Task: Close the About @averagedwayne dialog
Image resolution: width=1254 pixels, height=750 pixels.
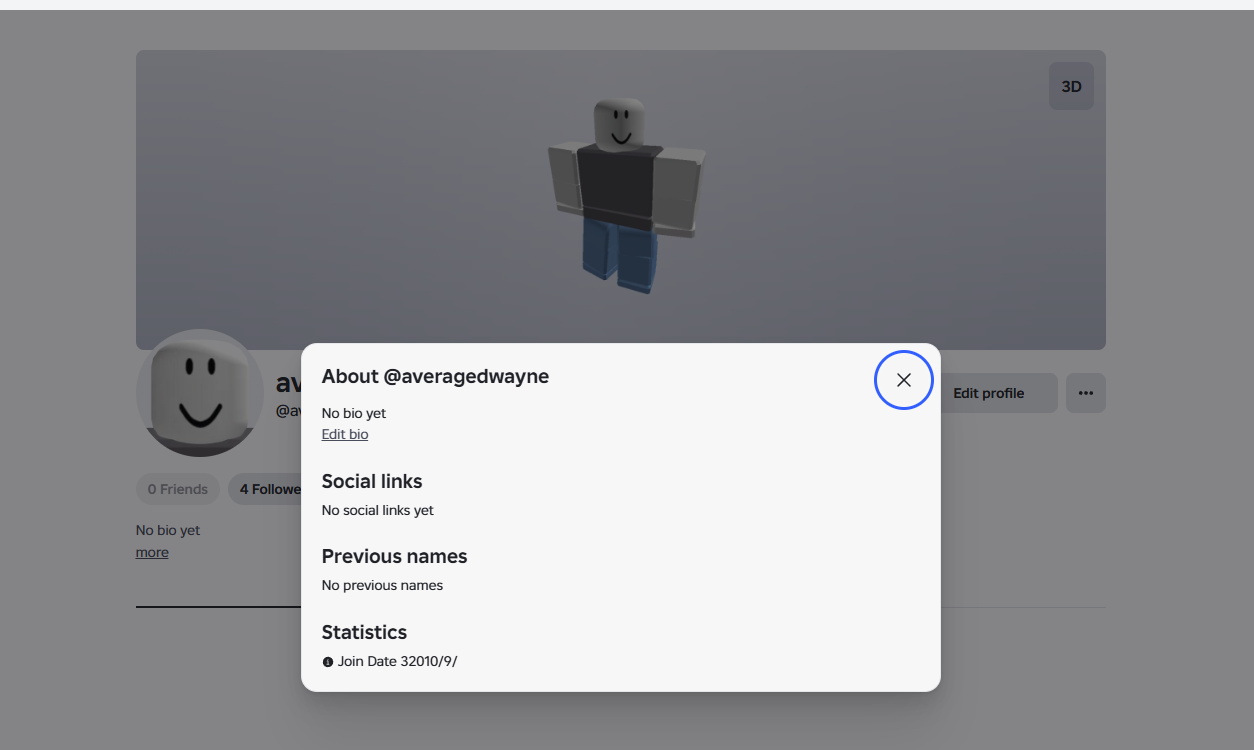Action: [904, 380]
